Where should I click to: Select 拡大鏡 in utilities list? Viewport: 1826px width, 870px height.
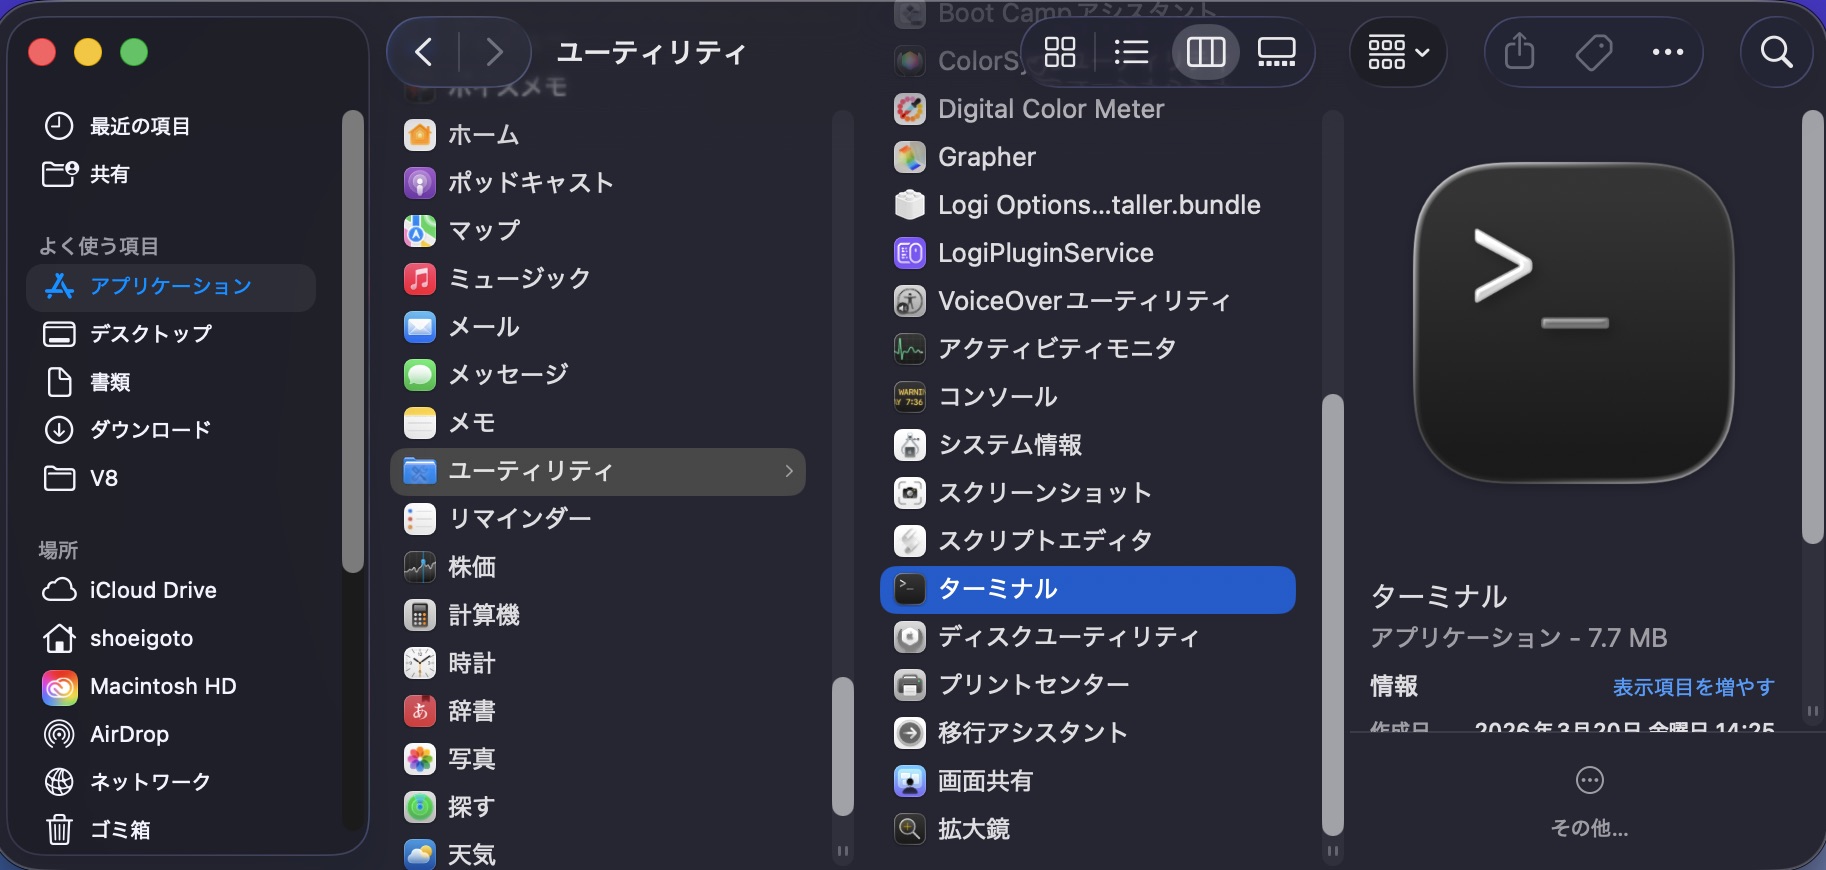click(1088, 829)
